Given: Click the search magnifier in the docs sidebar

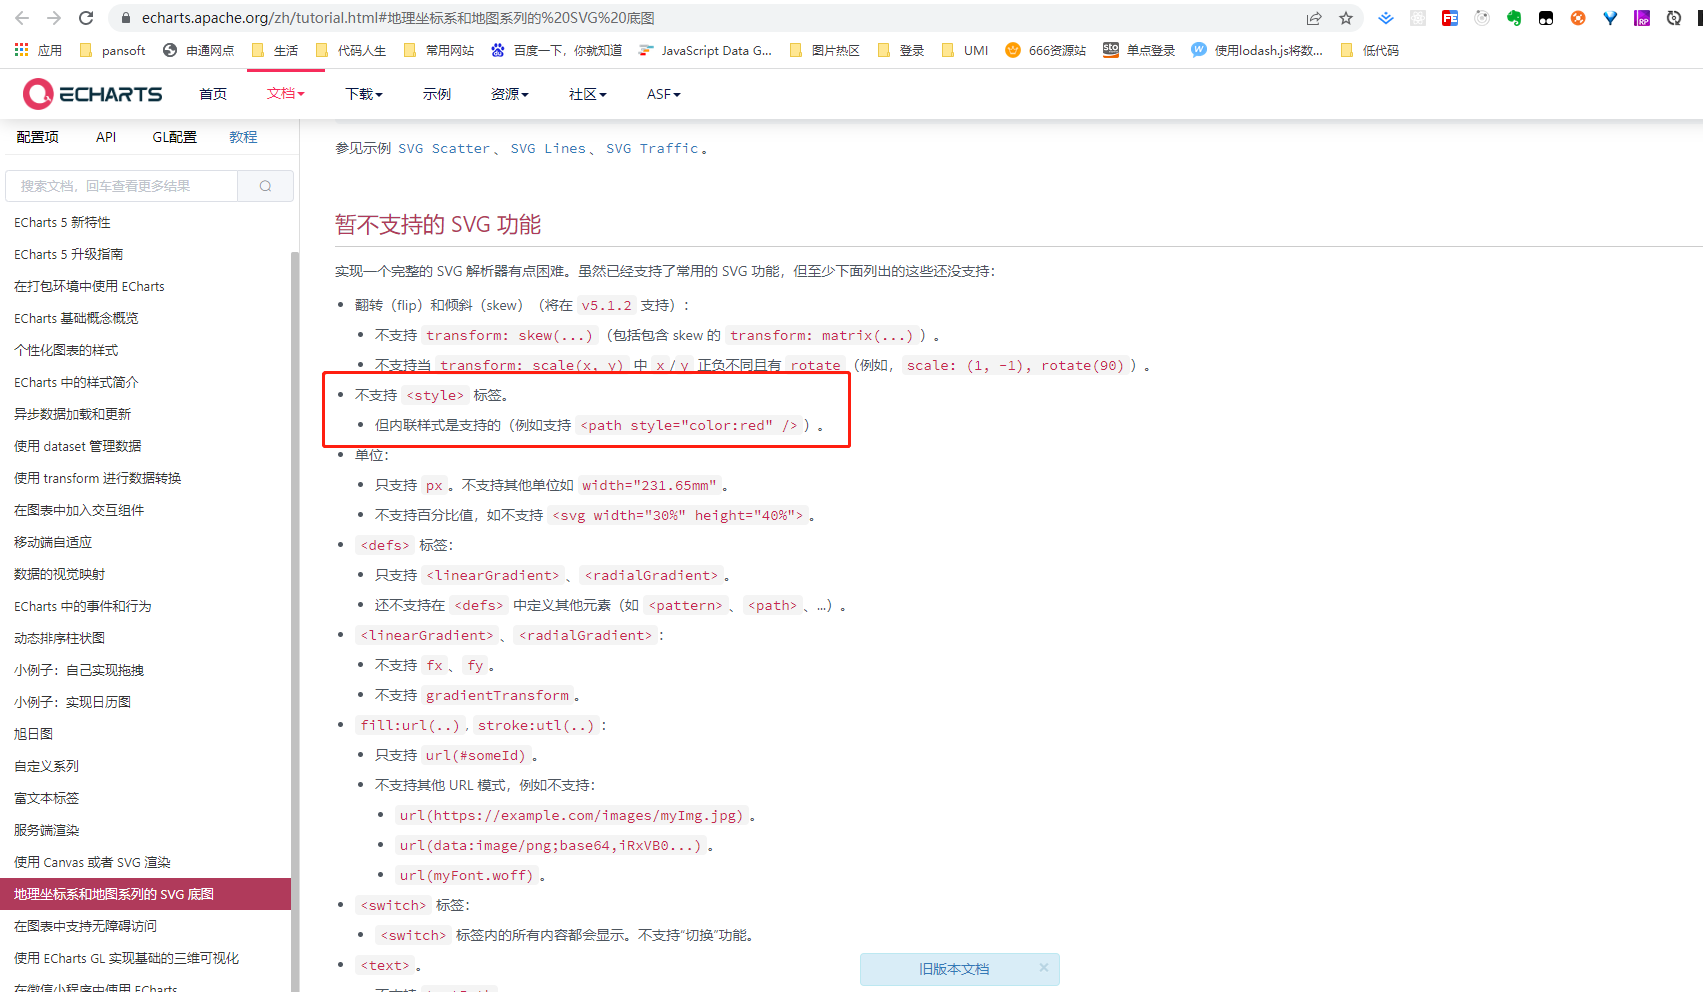Looking at the screenshot, I should pos(264,185).
